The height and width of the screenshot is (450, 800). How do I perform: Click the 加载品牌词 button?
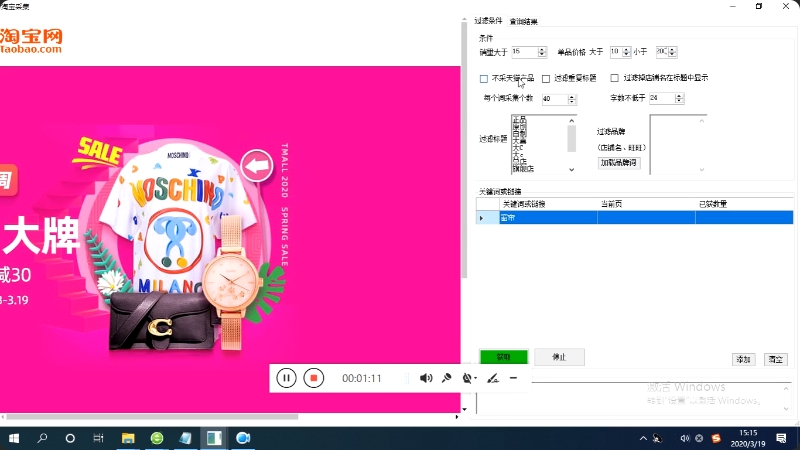[618, 163]
